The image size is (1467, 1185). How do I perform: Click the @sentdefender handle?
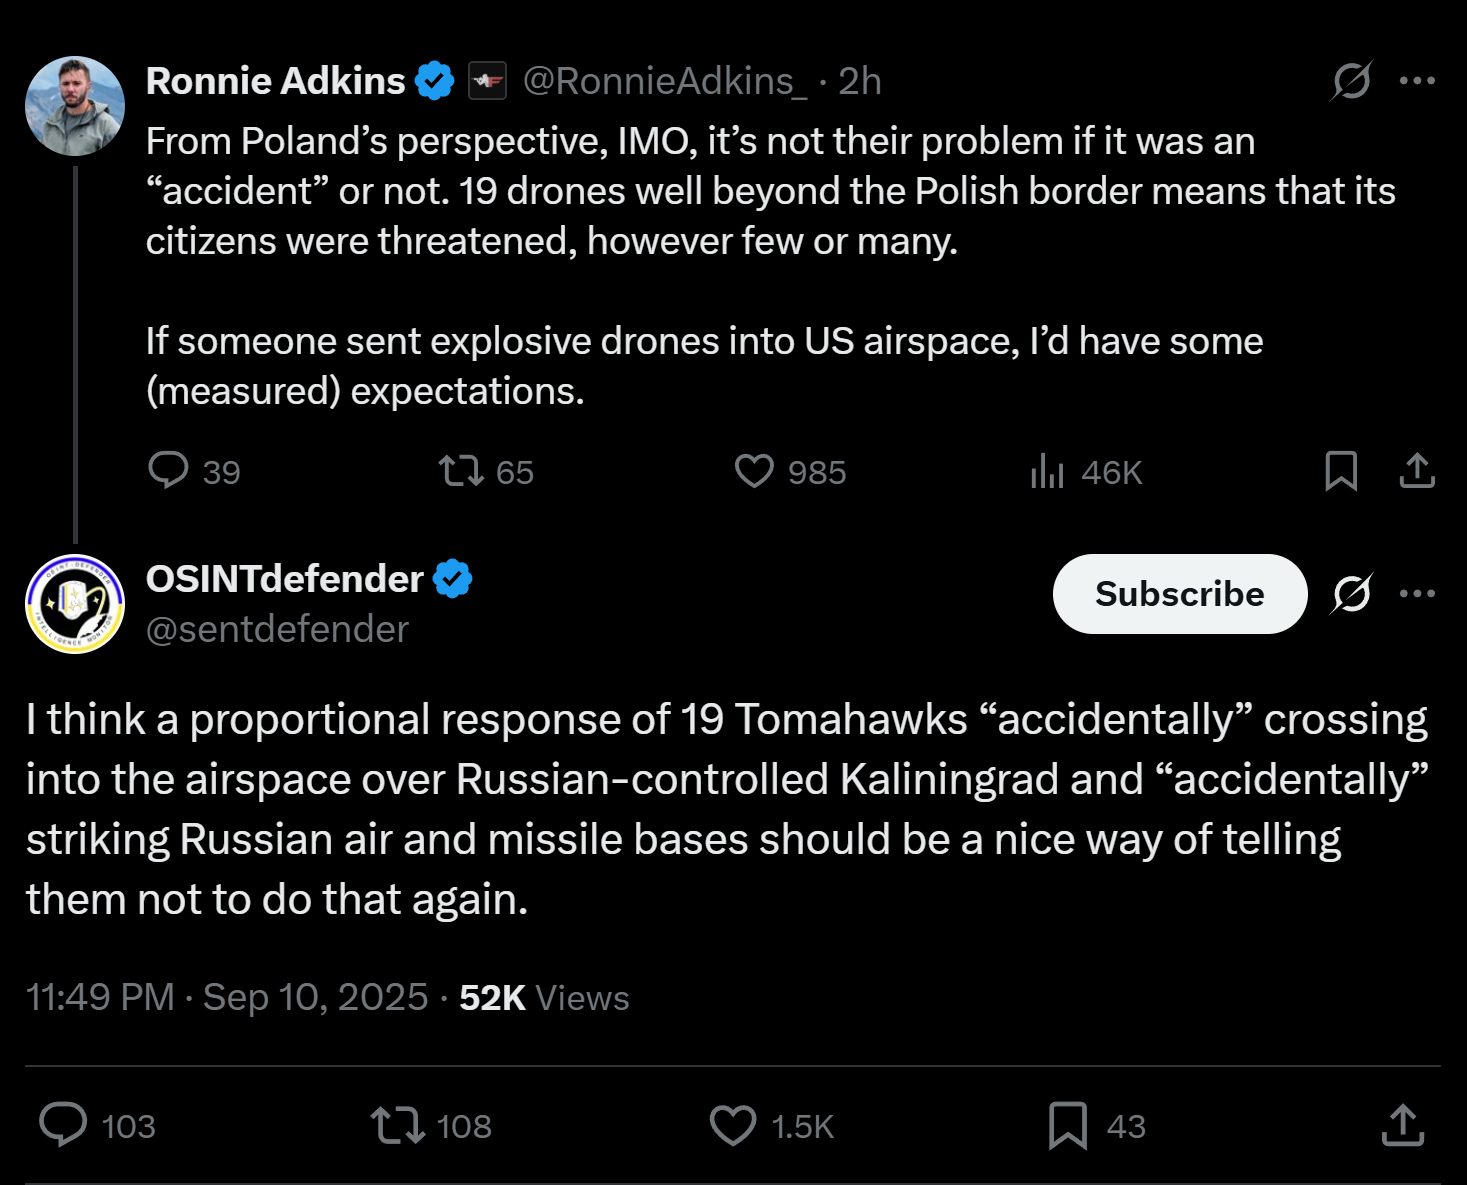pos(277,629)
